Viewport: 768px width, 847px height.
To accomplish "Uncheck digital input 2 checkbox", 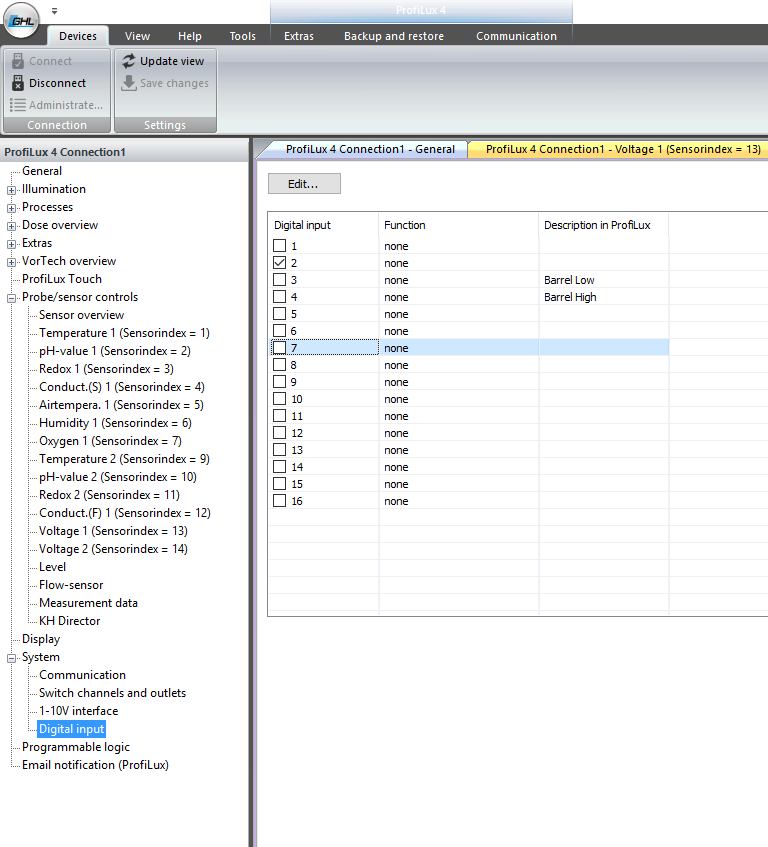I will [x=279, y=263].
